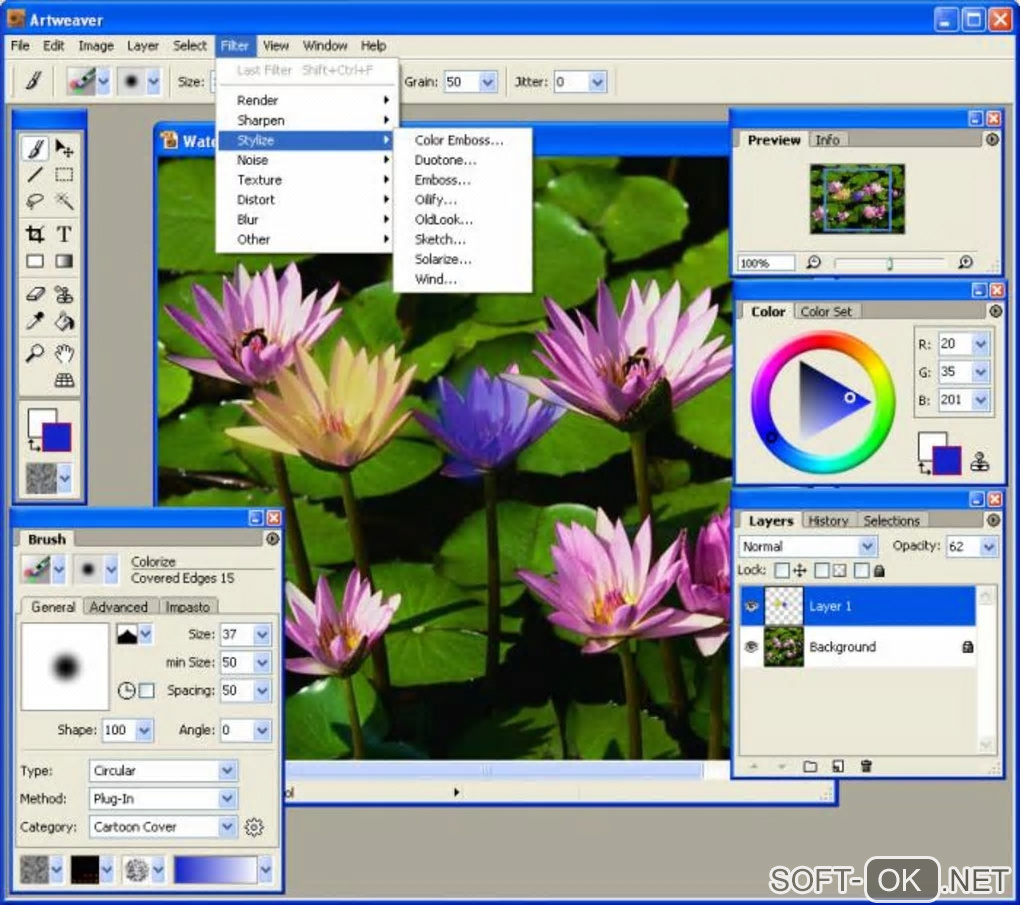Toggle lock position checkbox beside move icon
The width and height of the screenshot is (1020, 905).
pos(782,571)
